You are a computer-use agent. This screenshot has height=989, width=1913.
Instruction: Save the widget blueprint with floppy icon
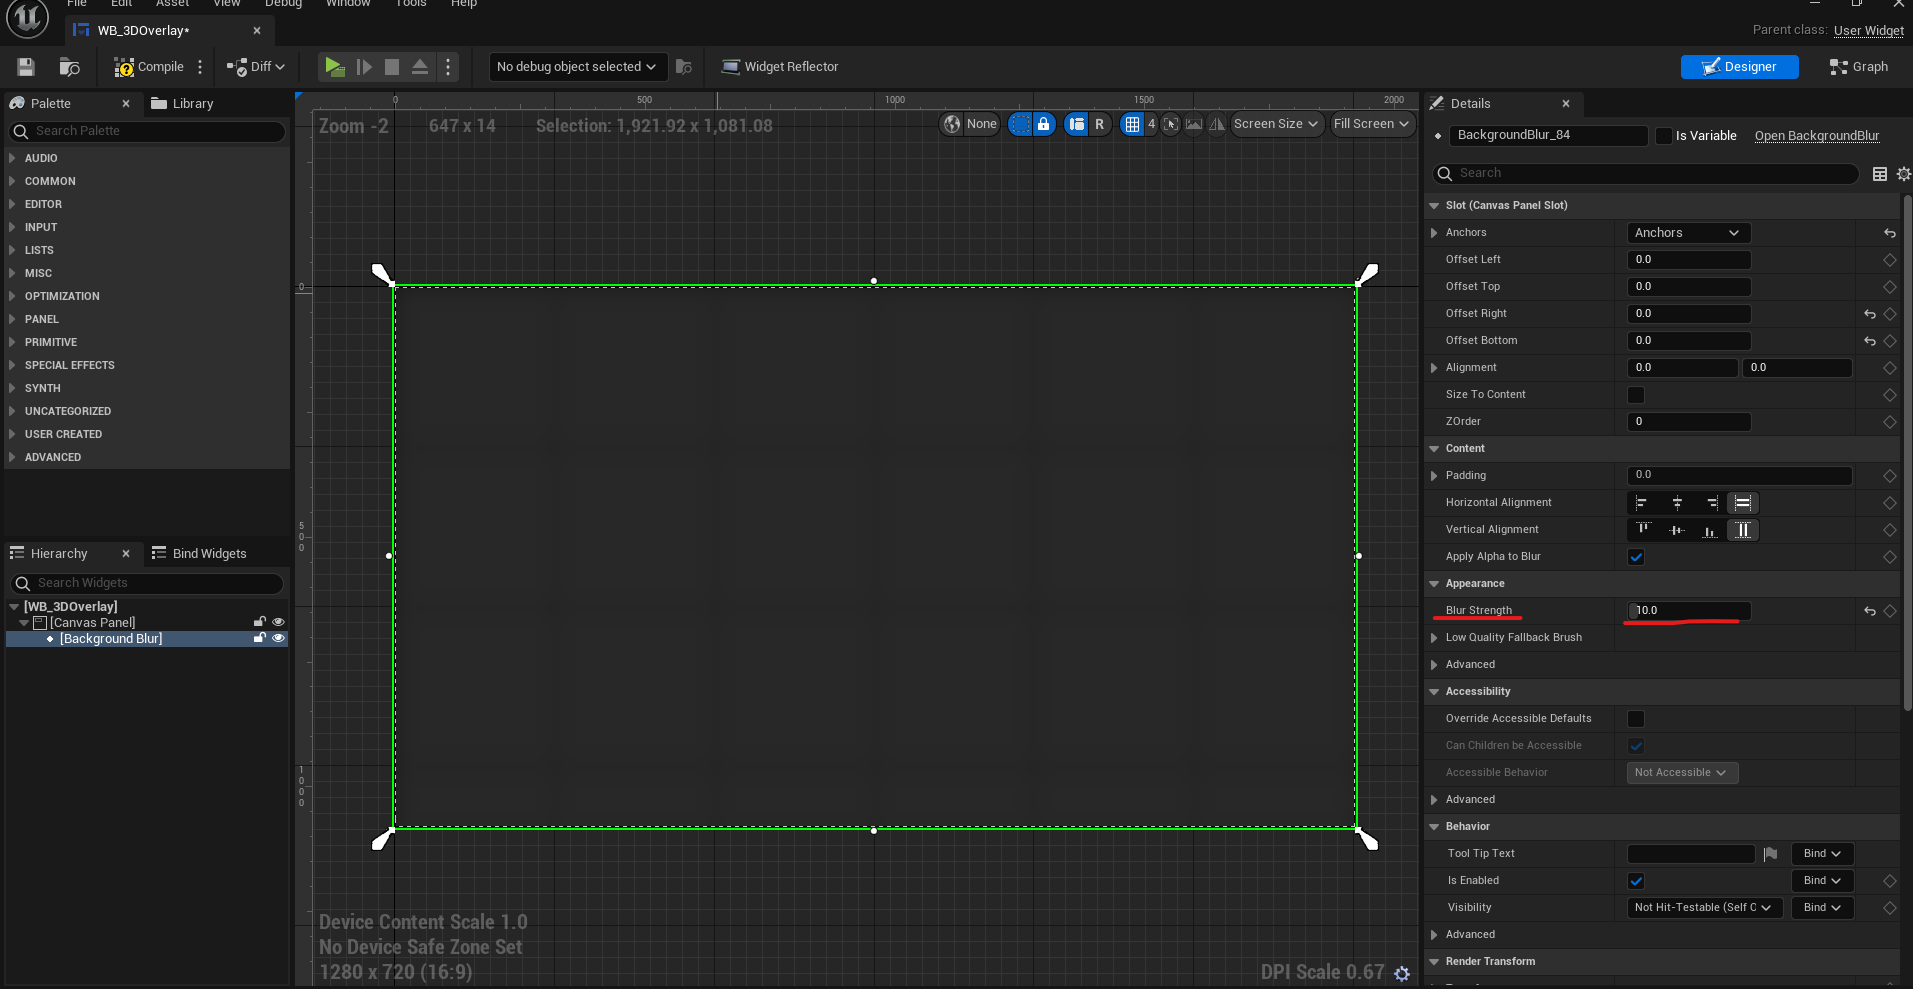pyautogui.click(x=26, y=67)
